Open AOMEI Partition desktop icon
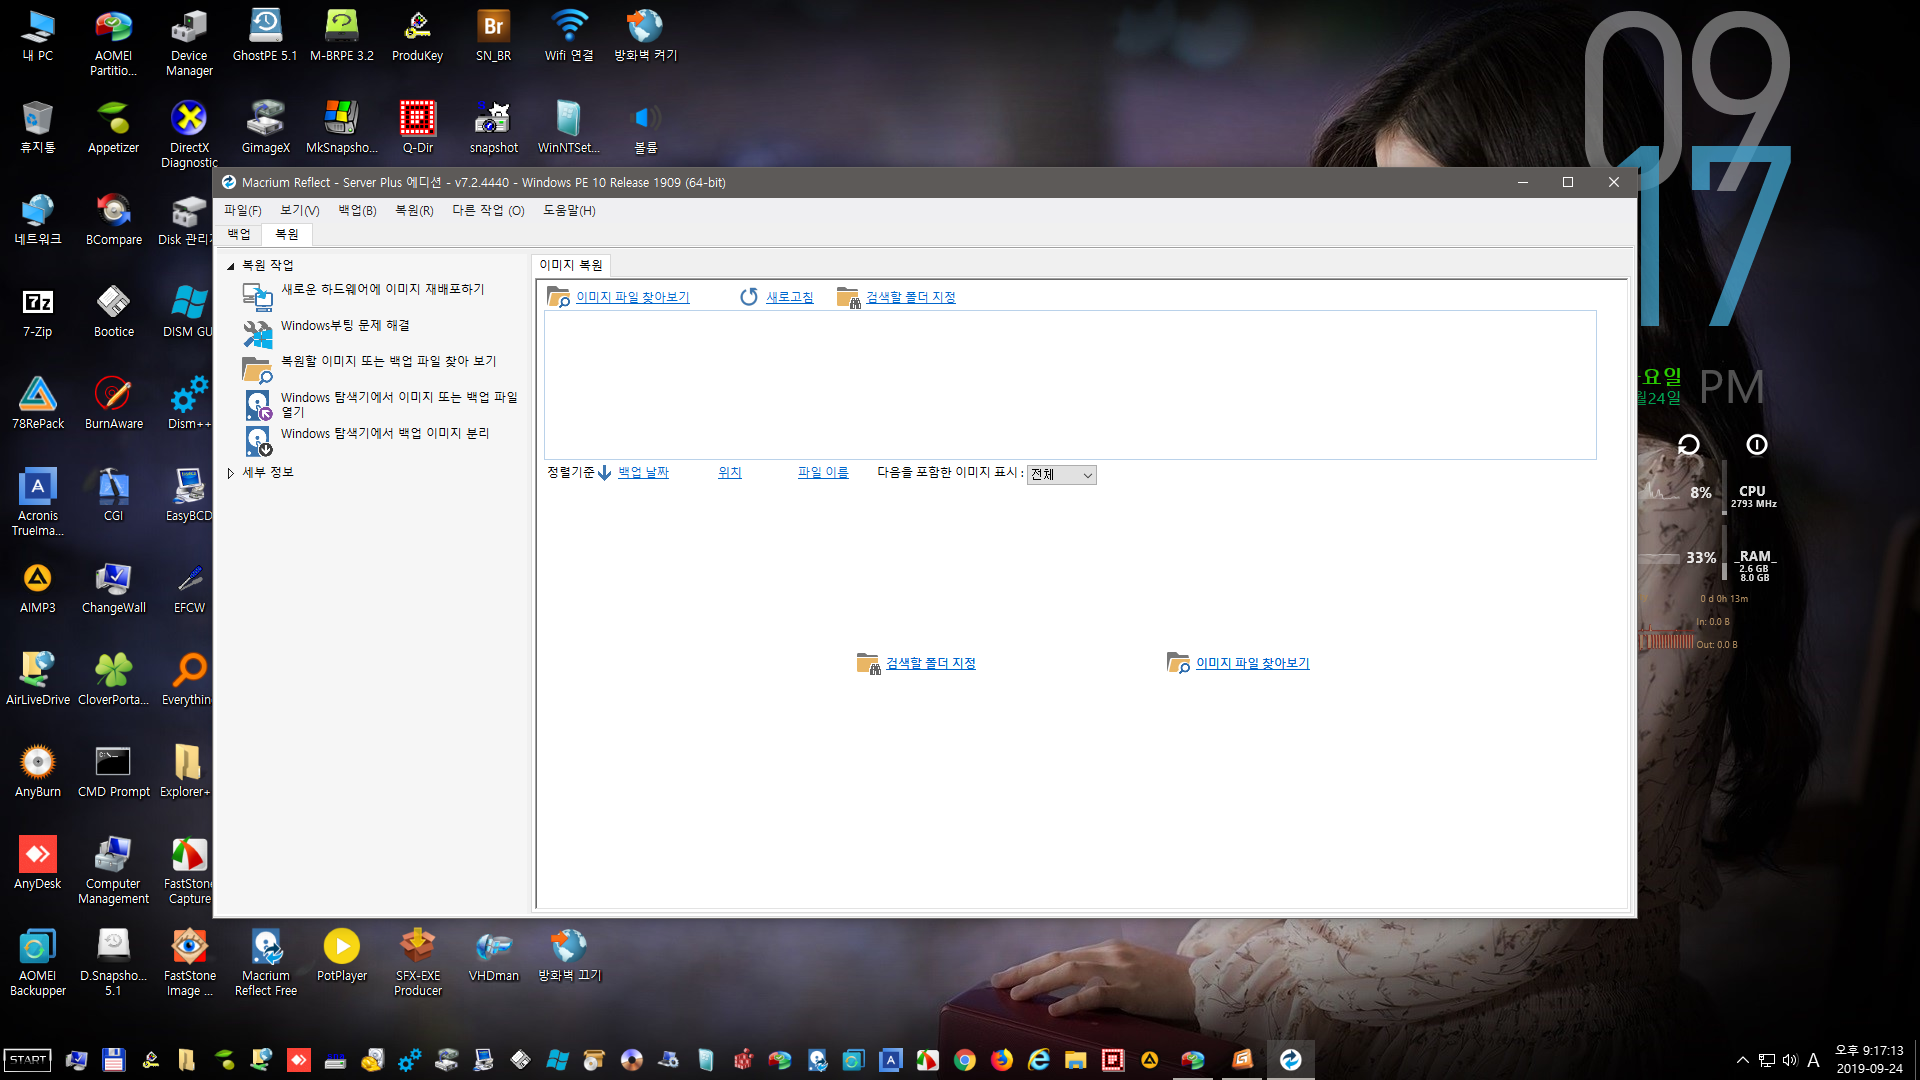Image resolution: width=1920 pixels, height=1080 pixels. pos(113,41)
